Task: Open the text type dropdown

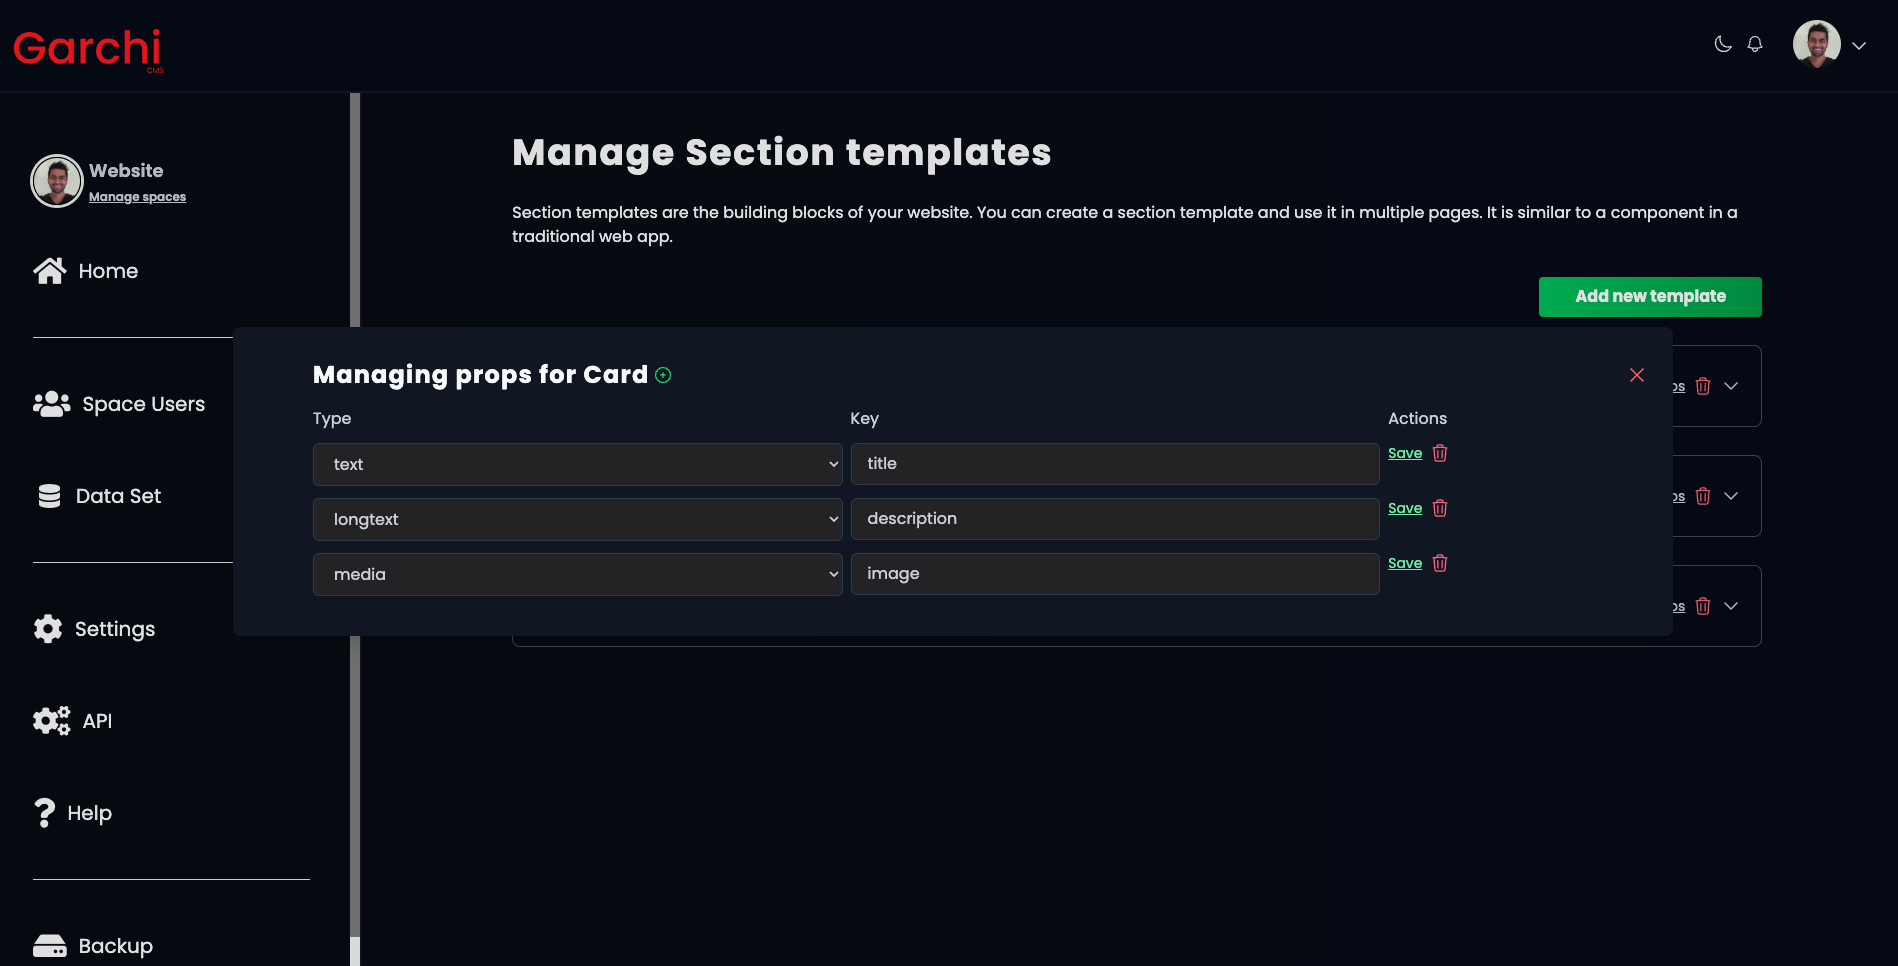Action: coord(578,464)
